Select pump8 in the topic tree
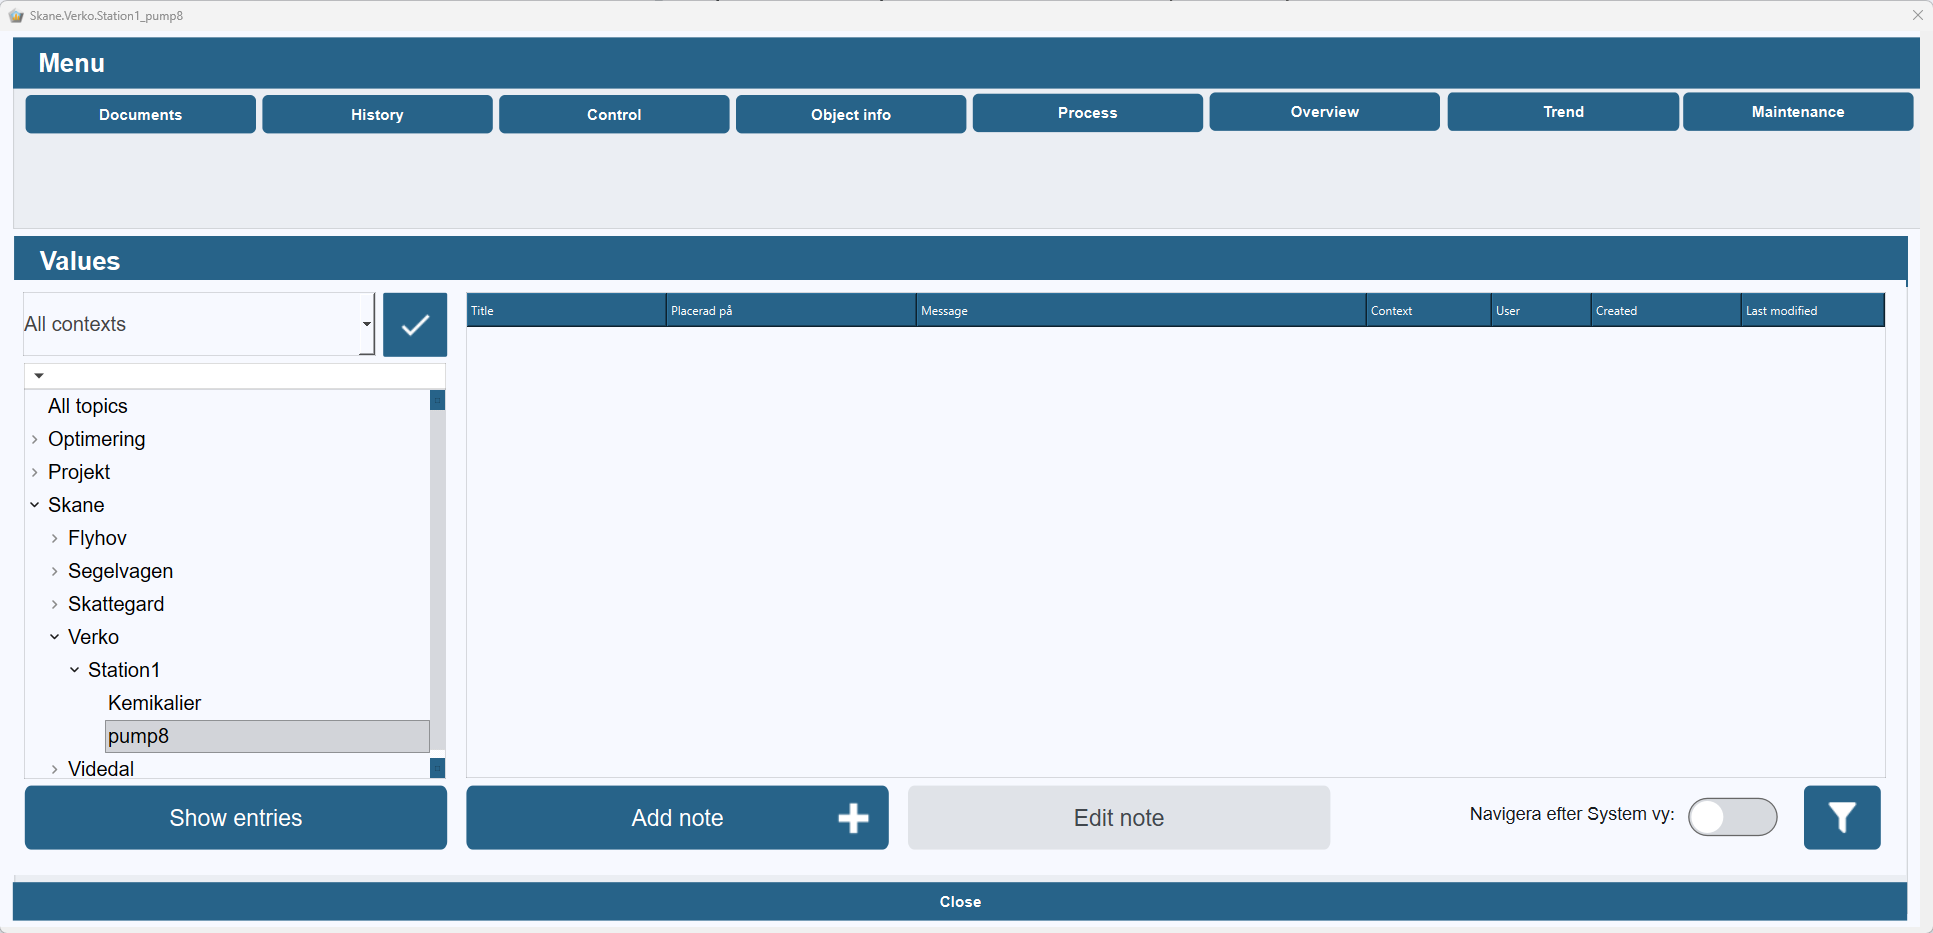This screenshot has width=1933, height=933. point(267,736)
